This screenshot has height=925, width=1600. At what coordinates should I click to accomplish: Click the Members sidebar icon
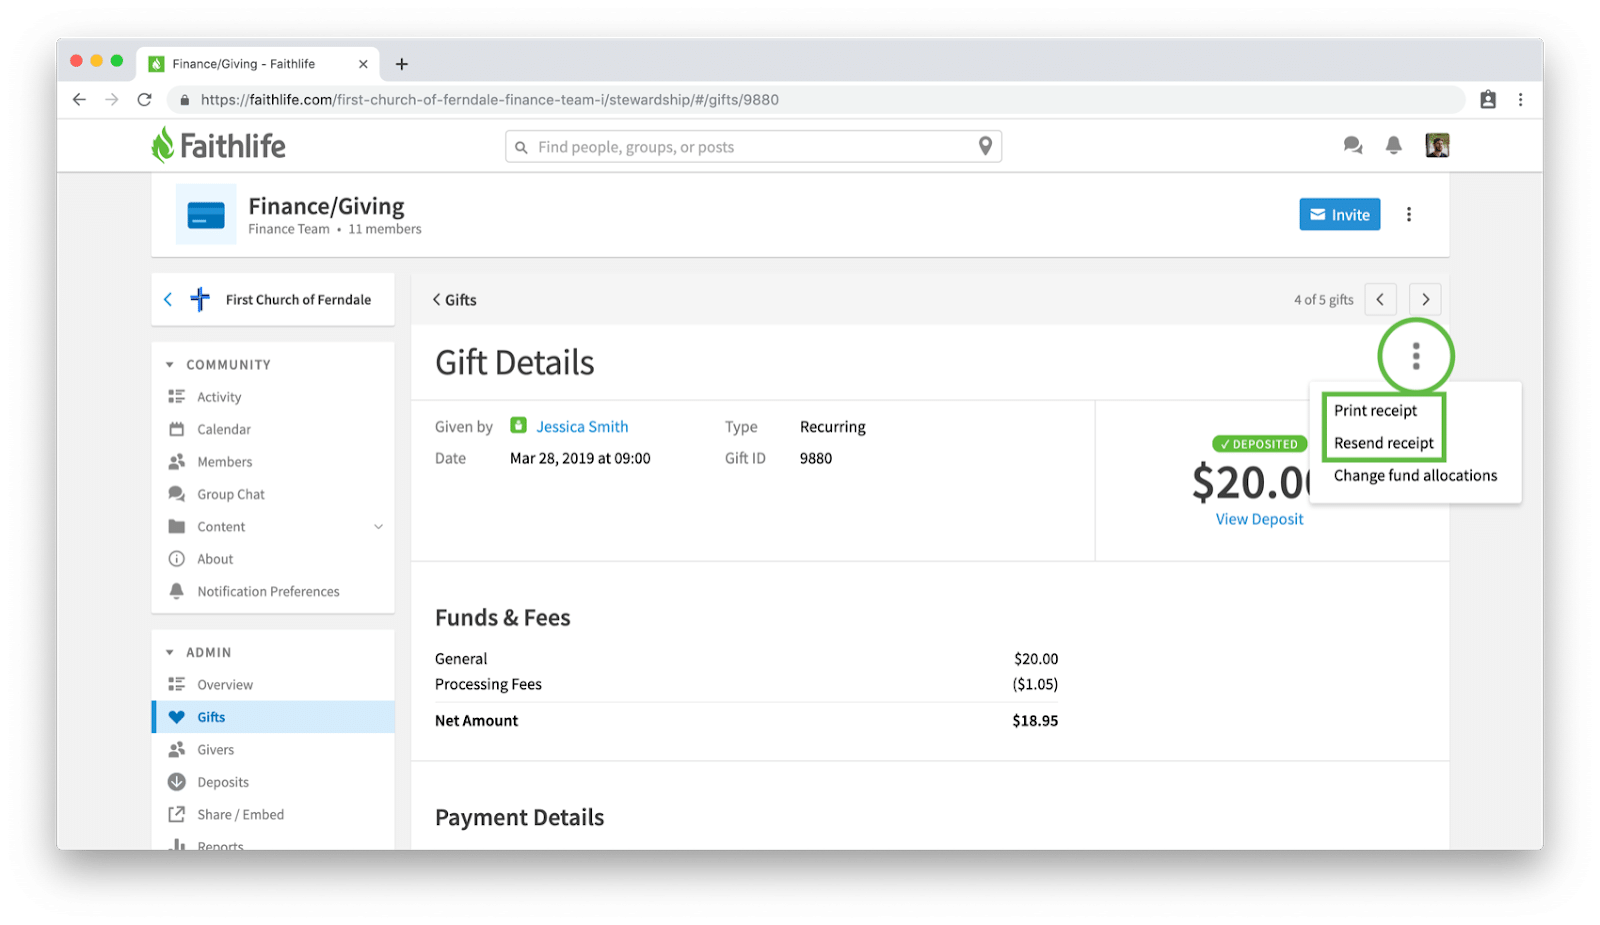click(177, 462)
